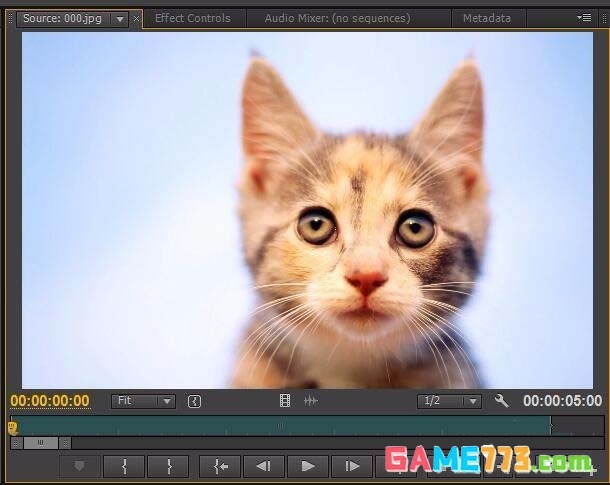This screenshot has height=485, width=610.
Task: Select the Source: 000.jpg tab
Action: (x=62, y=18)
